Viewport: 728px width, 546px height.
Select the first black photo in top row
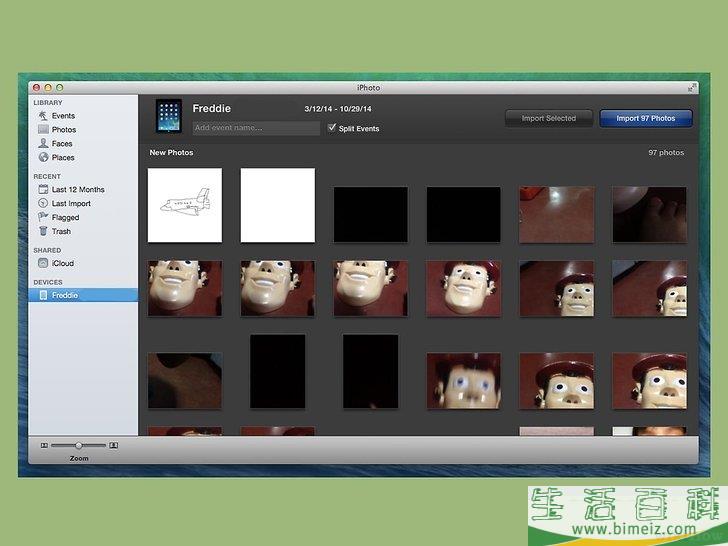[x=370, y=214]
